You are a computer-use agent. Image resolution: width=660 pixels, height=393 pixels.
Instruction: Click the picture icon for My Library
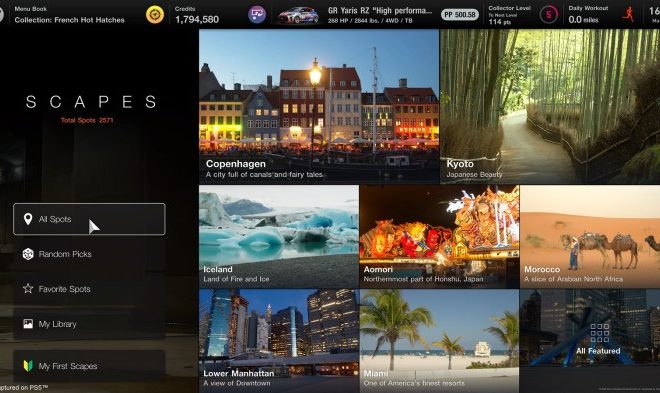click(28, 324)
